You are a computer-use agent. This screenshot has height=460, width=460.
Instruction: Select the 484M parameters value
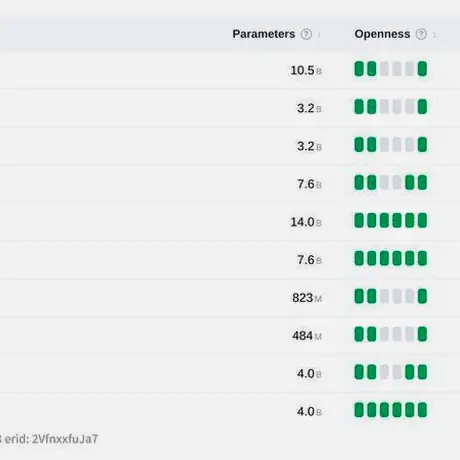(307, 336)
